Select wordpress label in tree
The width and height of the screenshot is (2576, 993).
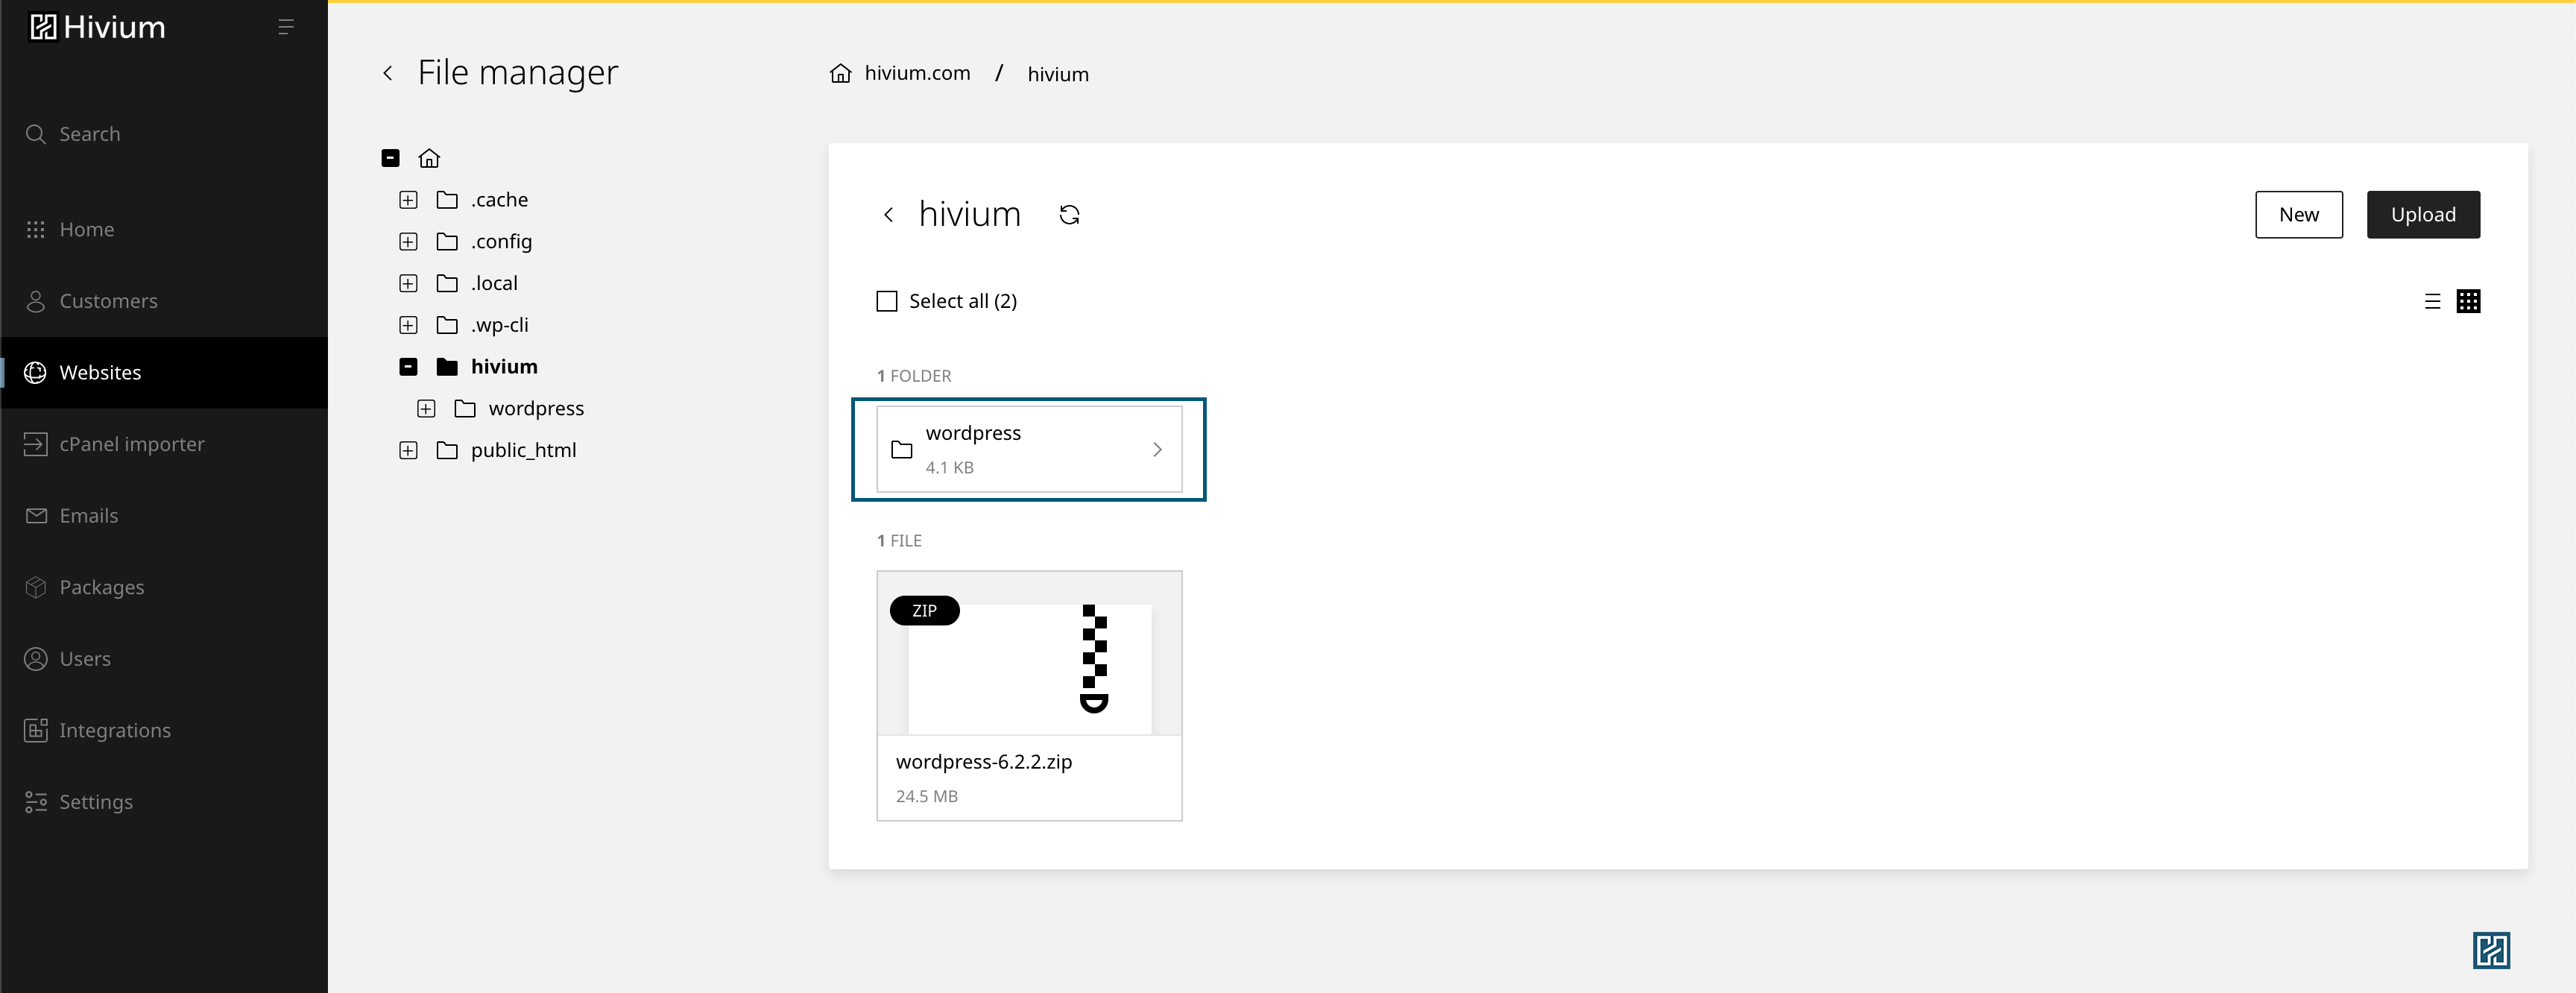[536, 408]
